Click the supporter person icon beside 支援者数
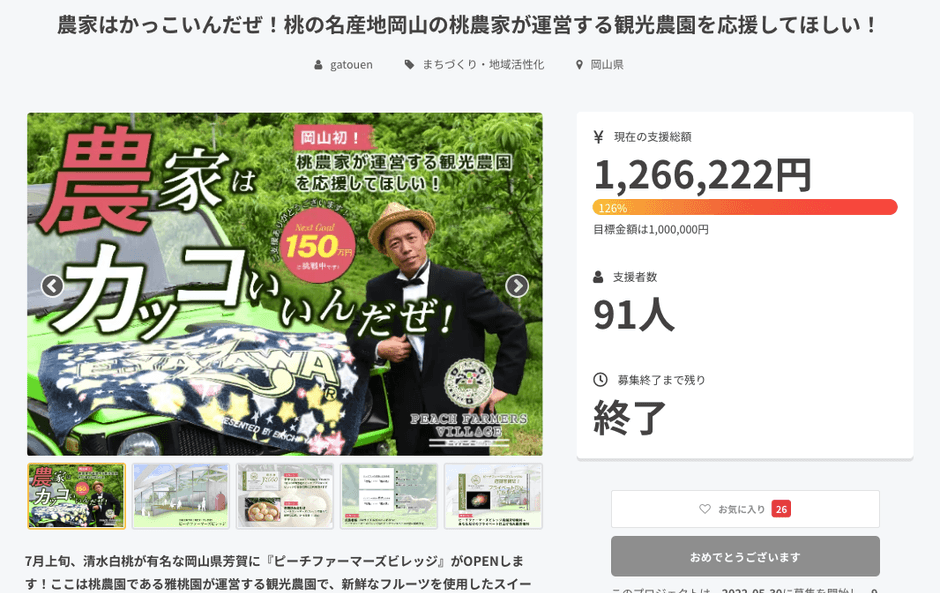This screenshot has width=940, height=593. (x=598, y=277)
